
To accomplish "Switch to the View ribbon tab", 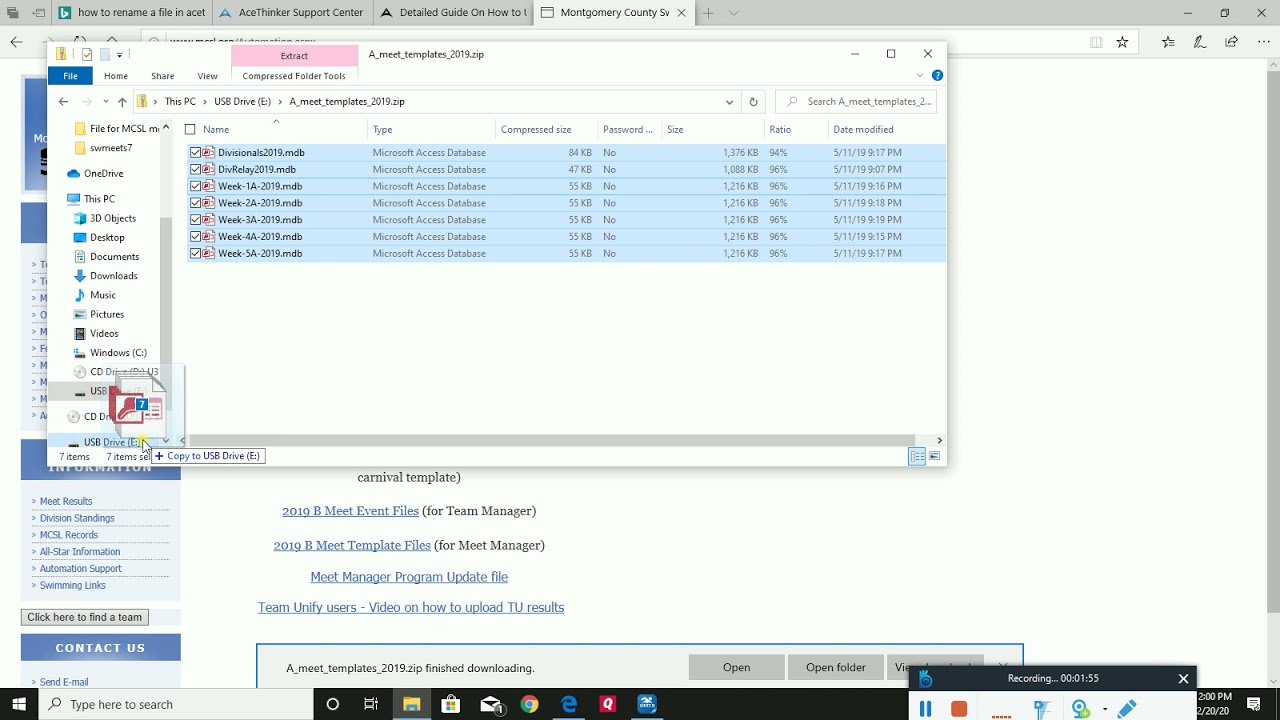I will point(207,76).
